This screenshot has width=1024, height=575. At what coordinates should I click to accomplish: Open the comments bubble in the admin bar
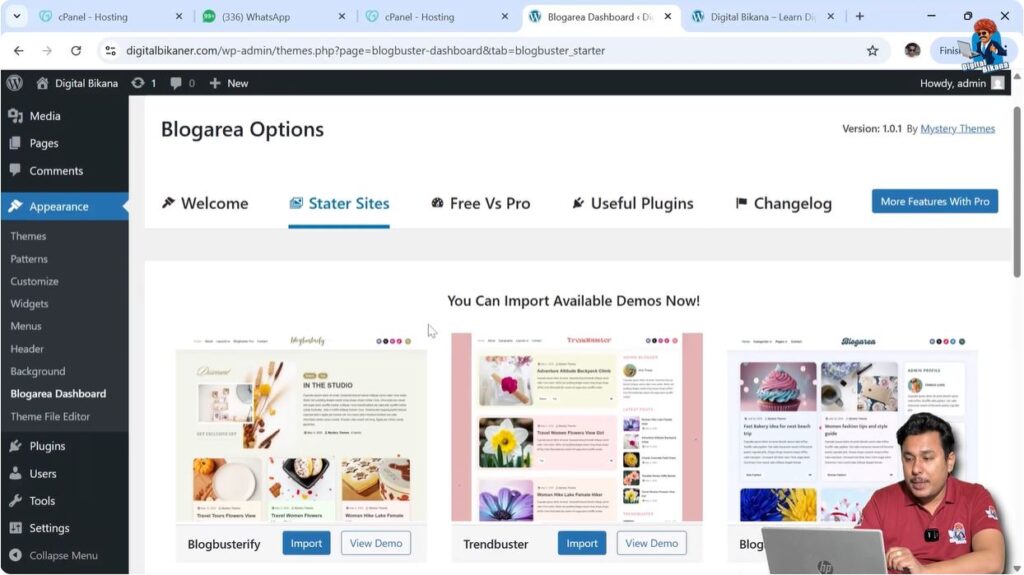click(182, 83)
